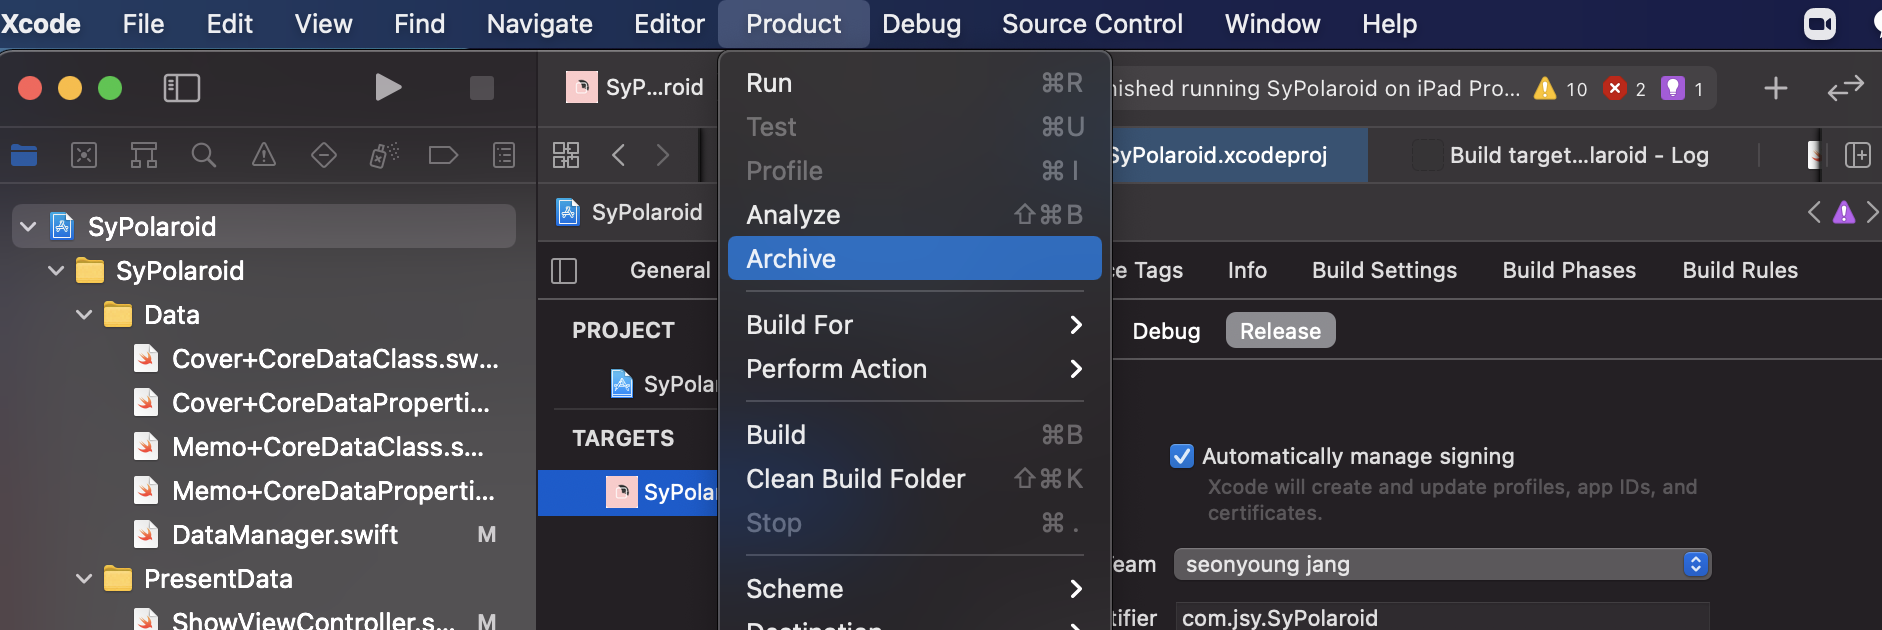Open DataManager.swift in navigator

click(x=284, y=535)
